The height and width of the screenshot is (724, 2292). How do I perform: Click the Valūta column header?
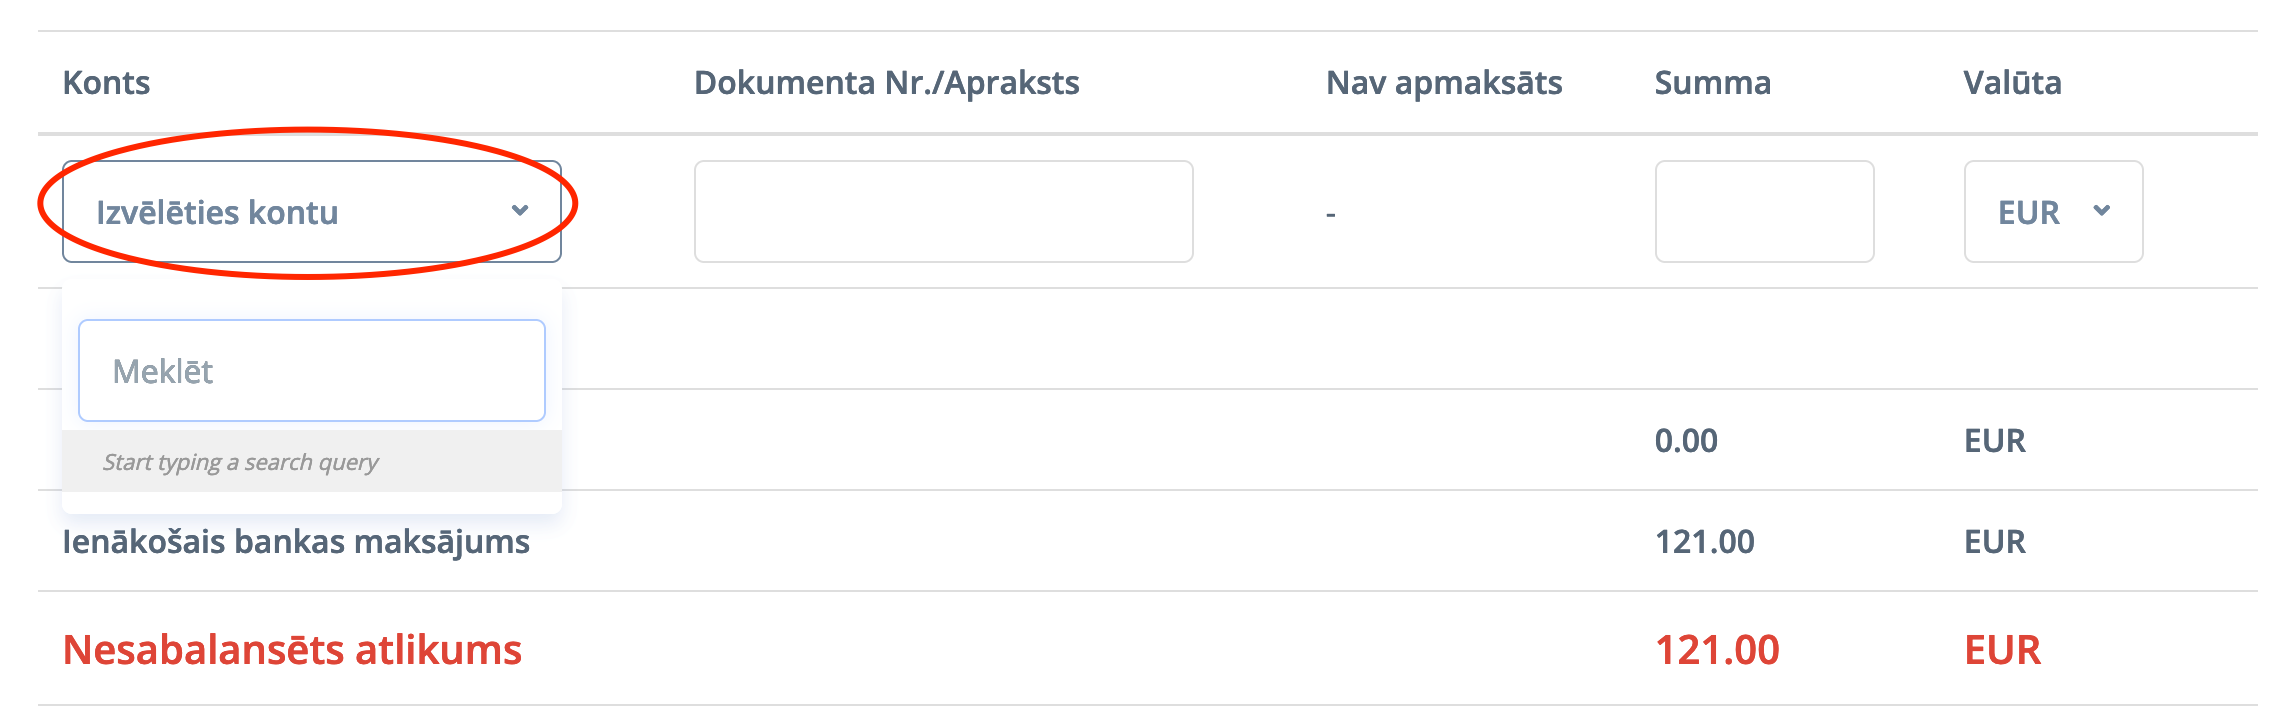(x=2011, y=83)
